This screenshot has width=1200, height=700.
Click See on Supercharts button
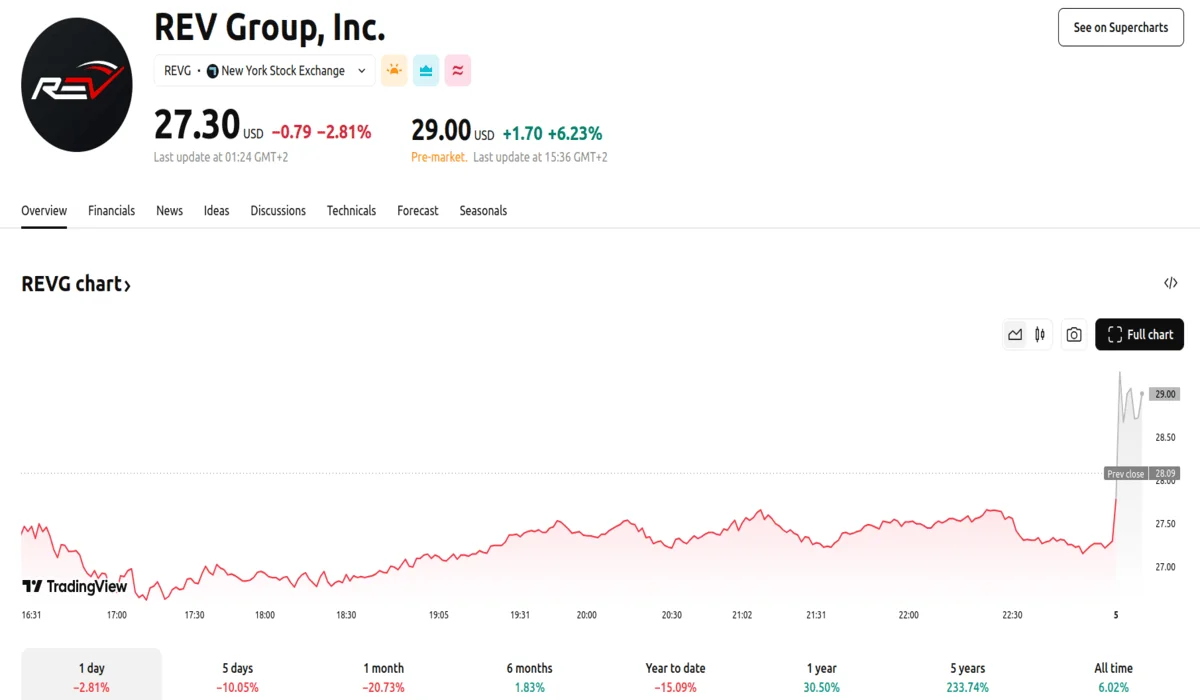tap(1120, 28)
